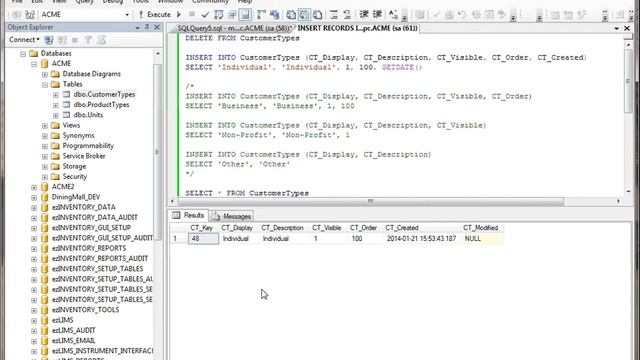This screenshot has width=640, height=360.
Task: Refresh the Object Explorer tree
Action: 101,40
